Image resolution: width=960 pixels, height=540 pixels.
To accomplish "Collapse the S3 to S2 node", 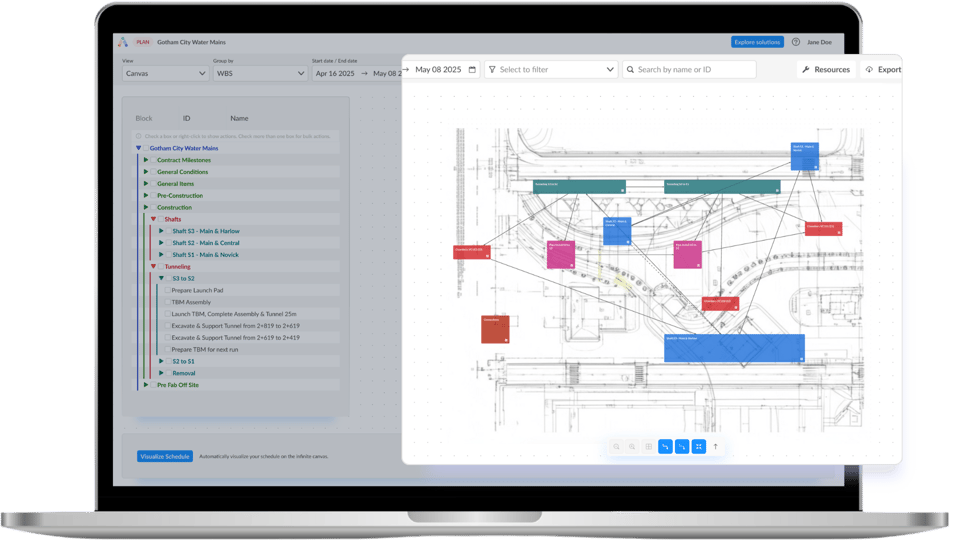I will point(162,278).
